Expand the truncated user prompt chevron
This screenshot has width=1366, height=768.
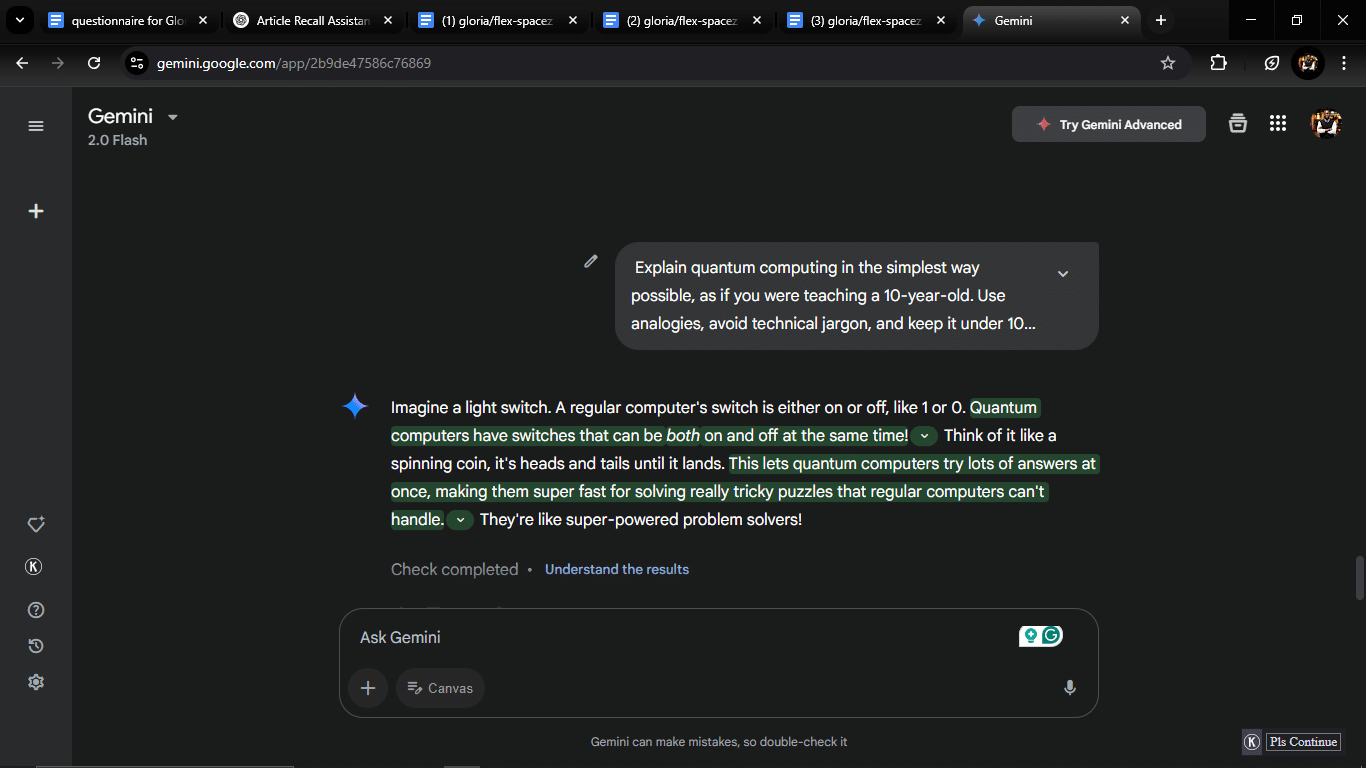point(1063,274)
